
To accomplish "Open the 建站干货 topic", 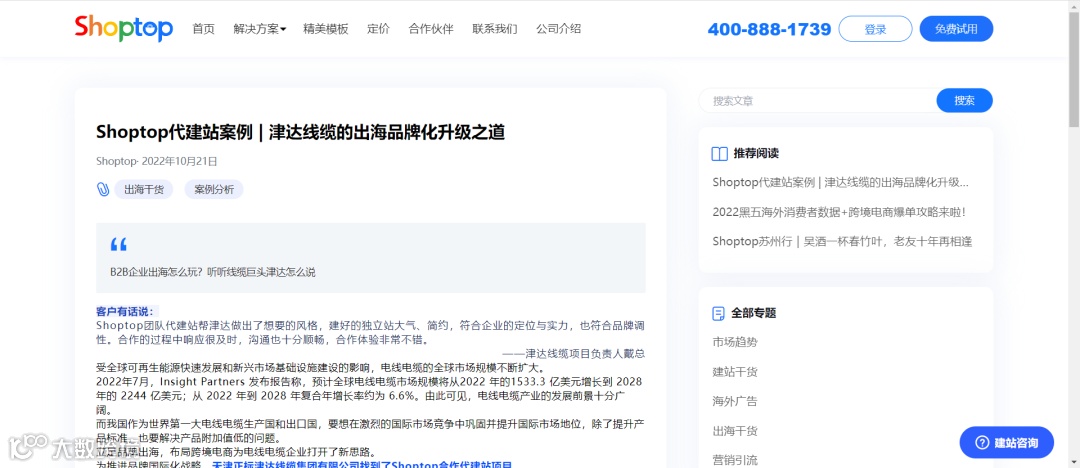I will coord(735,372).
